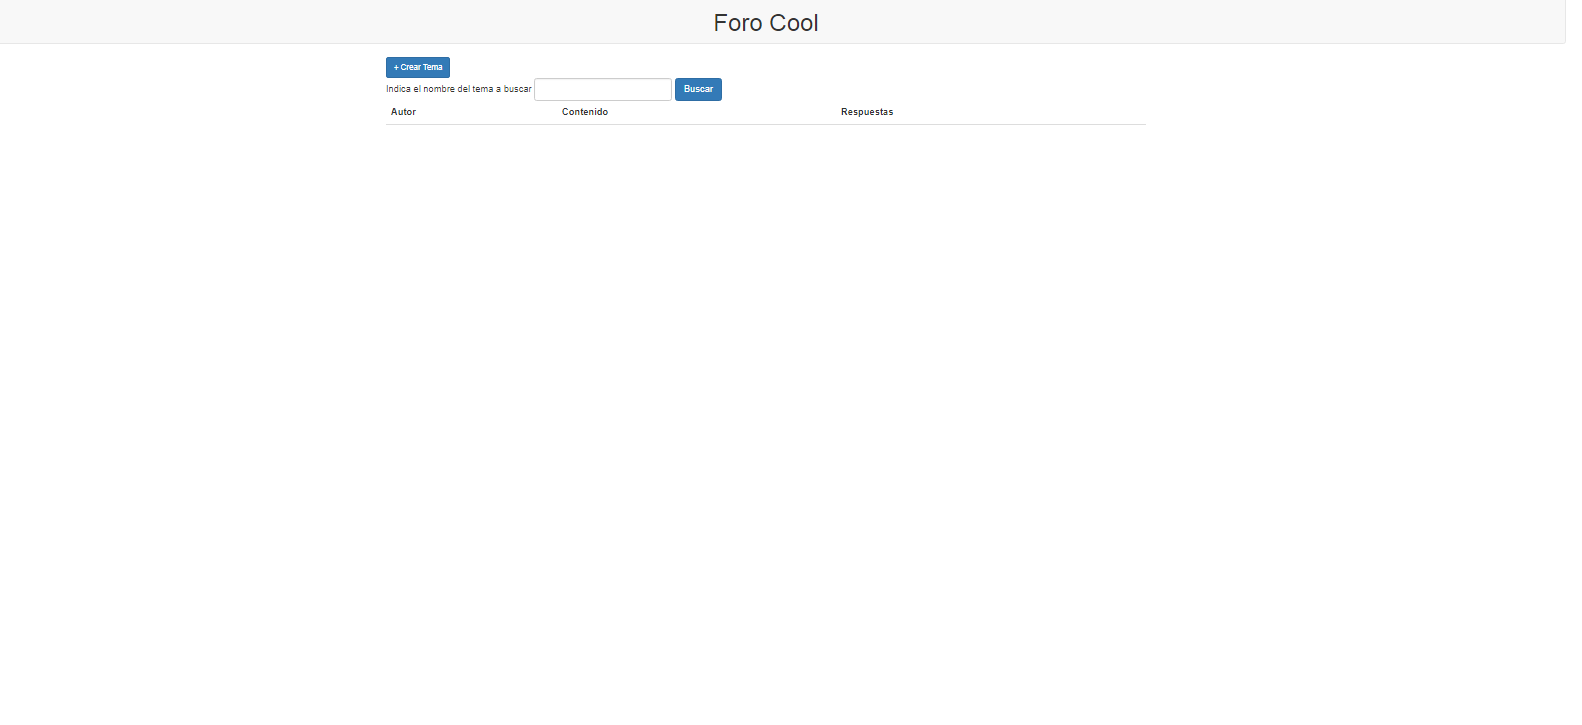Screen dimensions: 1582x725
Task: Click the Foro Cool page title
Action: click(x=765, y=23)
